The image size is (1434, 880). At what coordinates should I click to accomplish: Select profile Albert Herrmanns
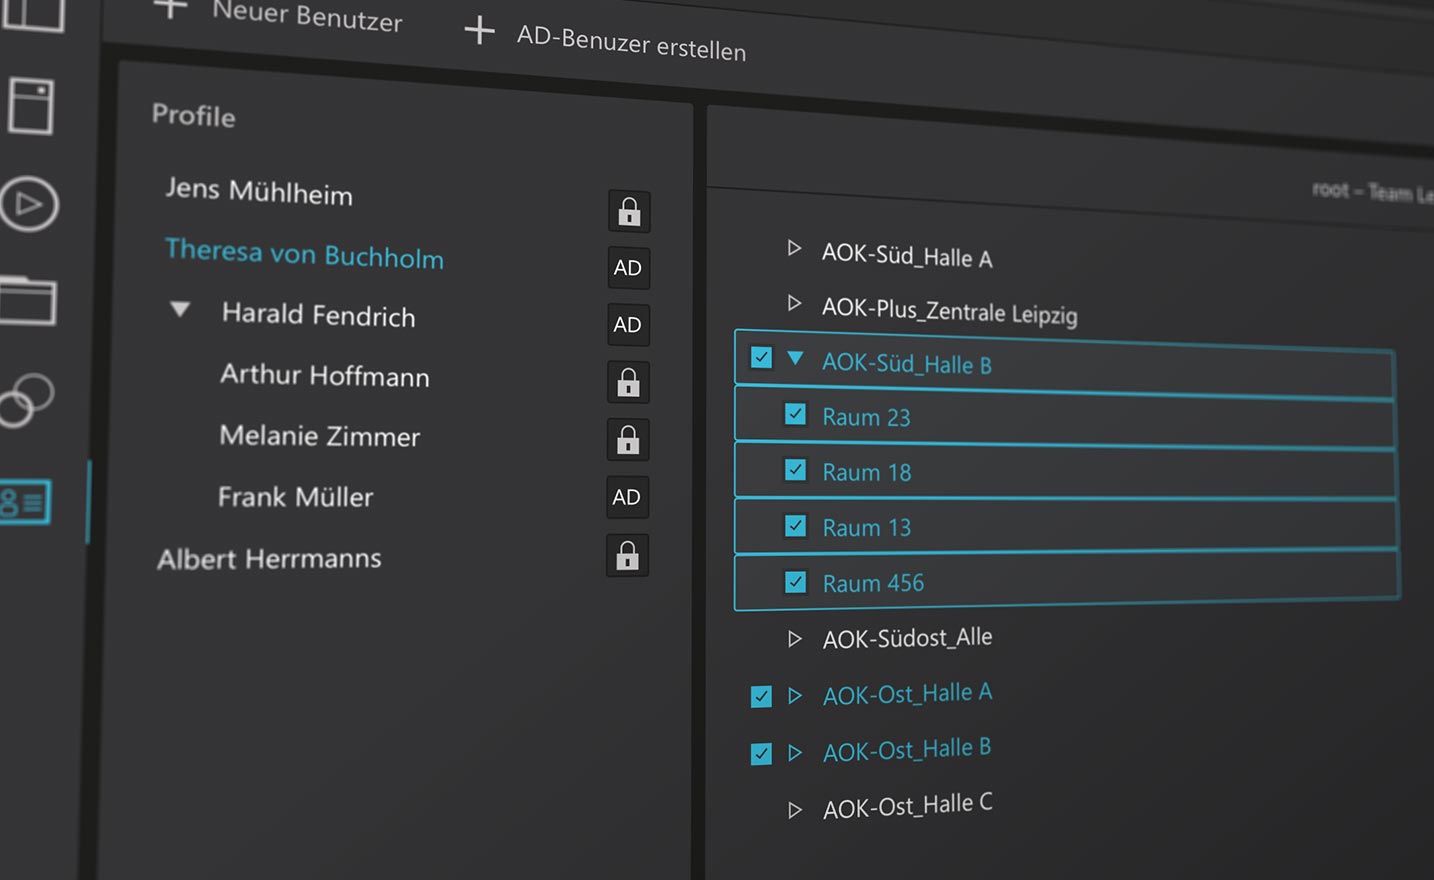point(269,558)
